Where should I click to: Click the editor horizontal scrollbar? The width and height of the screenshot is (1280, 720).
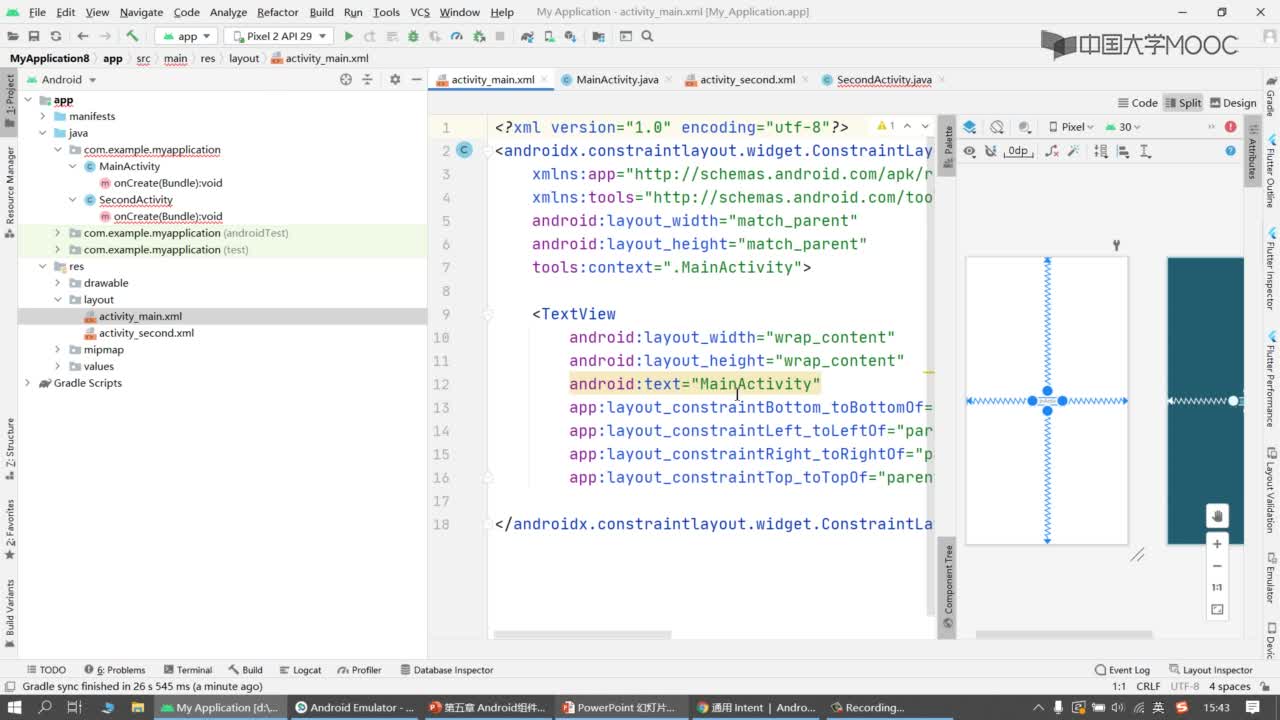[x=582, y=635]
